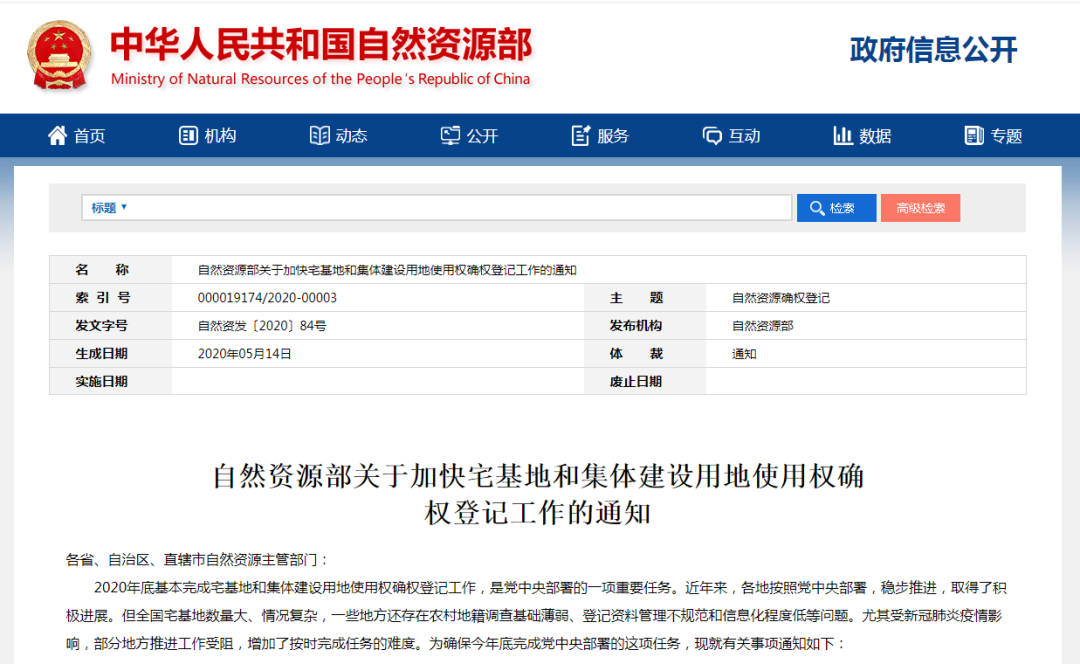The width and height of the screenshot is (1080, 664).
Task: Click the 体裁 field label
Action: coord(636,353)
